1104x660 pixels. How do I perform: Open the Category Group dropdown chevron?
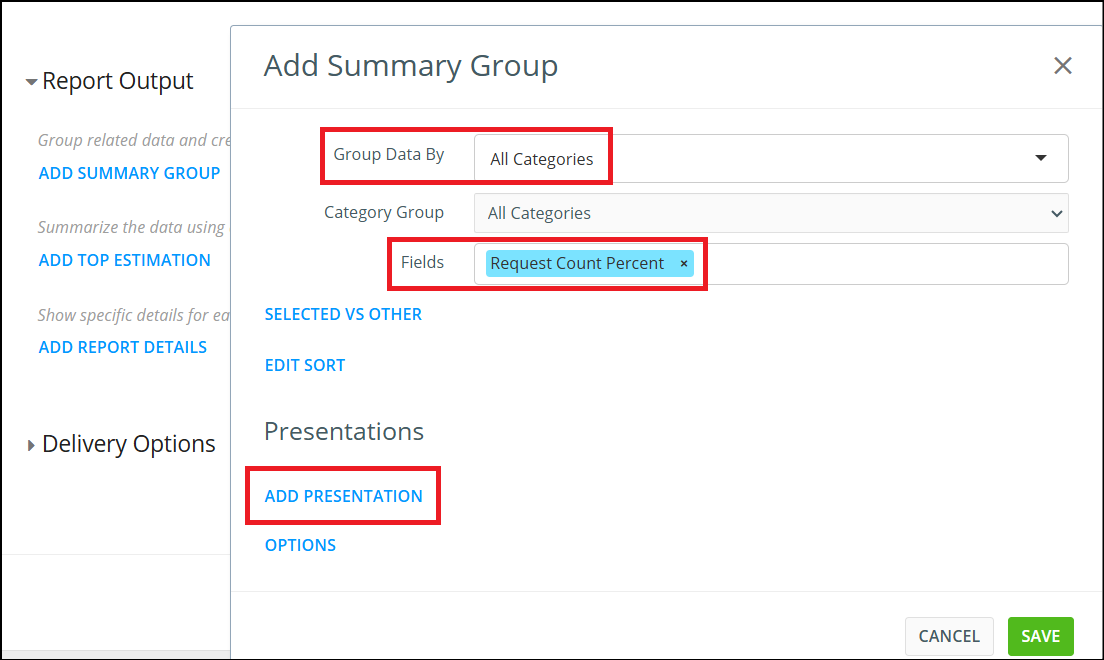tap(1056, 213)
